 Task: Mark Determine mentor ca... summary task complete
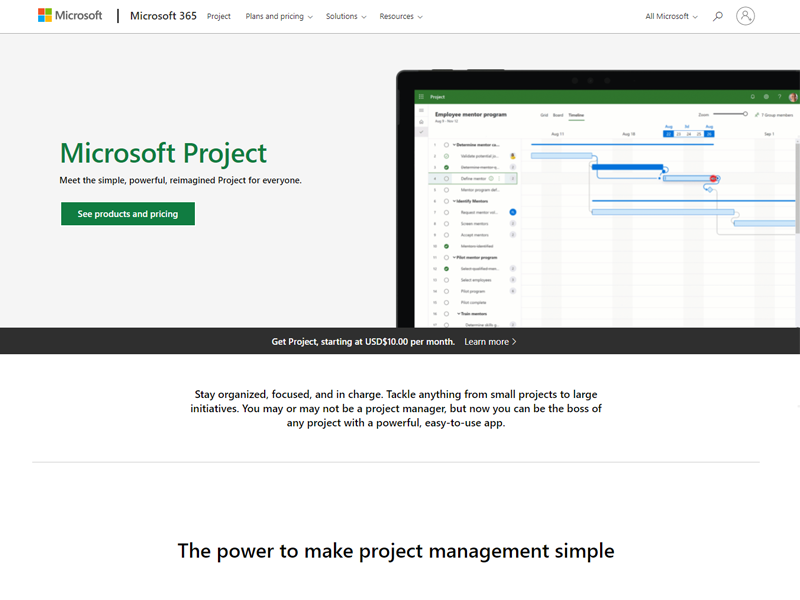point(446,145)
